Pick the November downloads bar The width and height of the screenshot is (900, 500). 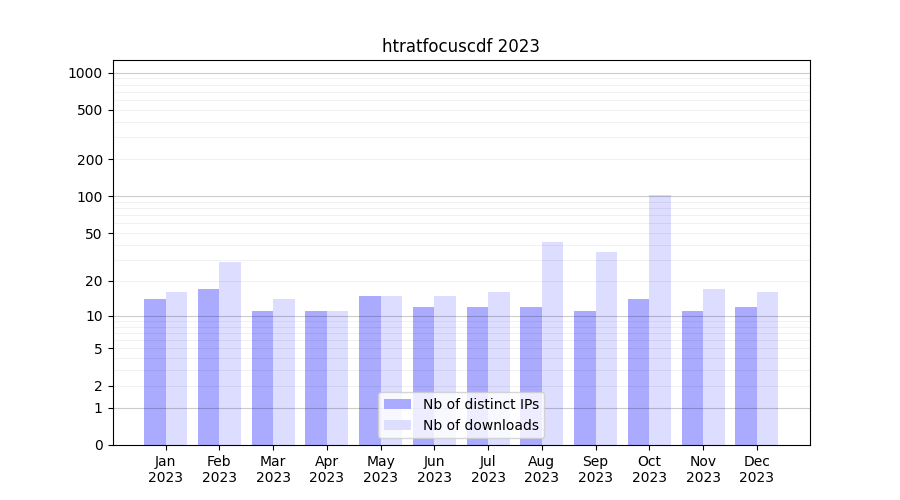(714, 367)
